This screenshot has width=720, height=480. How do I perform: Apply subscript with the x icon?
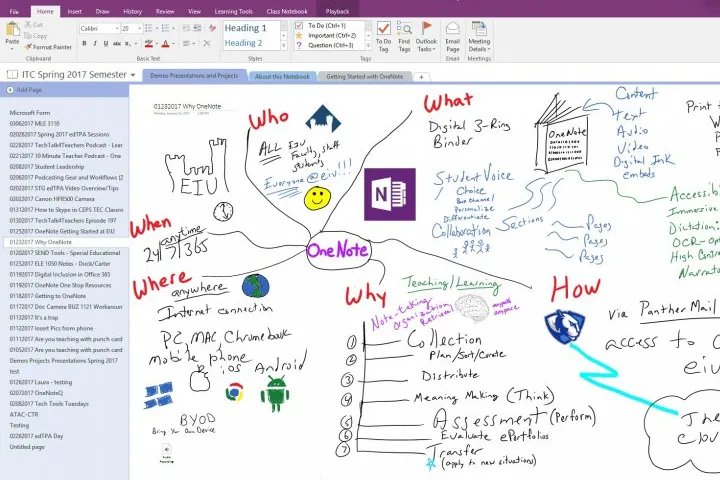(x=128, y=43)
